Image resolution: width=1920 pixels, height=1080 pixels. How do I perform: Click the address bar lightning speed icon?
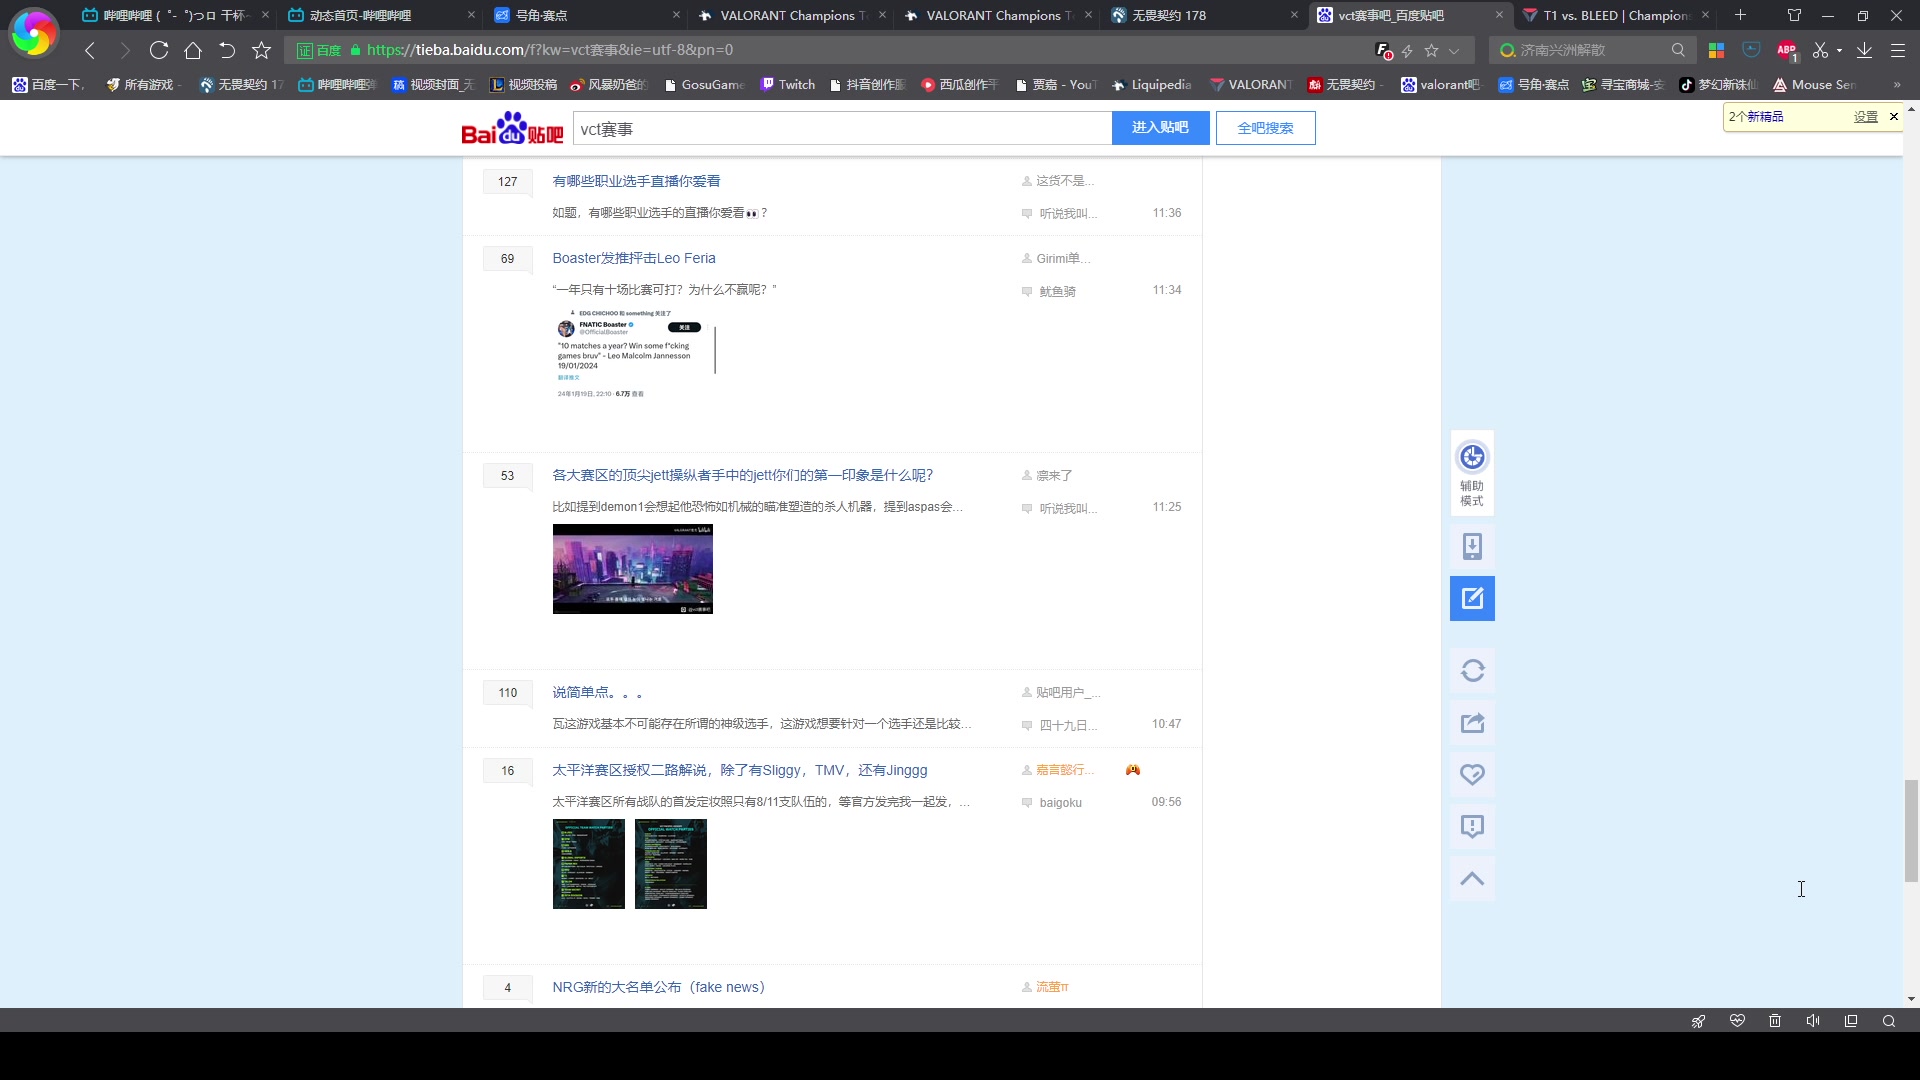click(1407, 50)
